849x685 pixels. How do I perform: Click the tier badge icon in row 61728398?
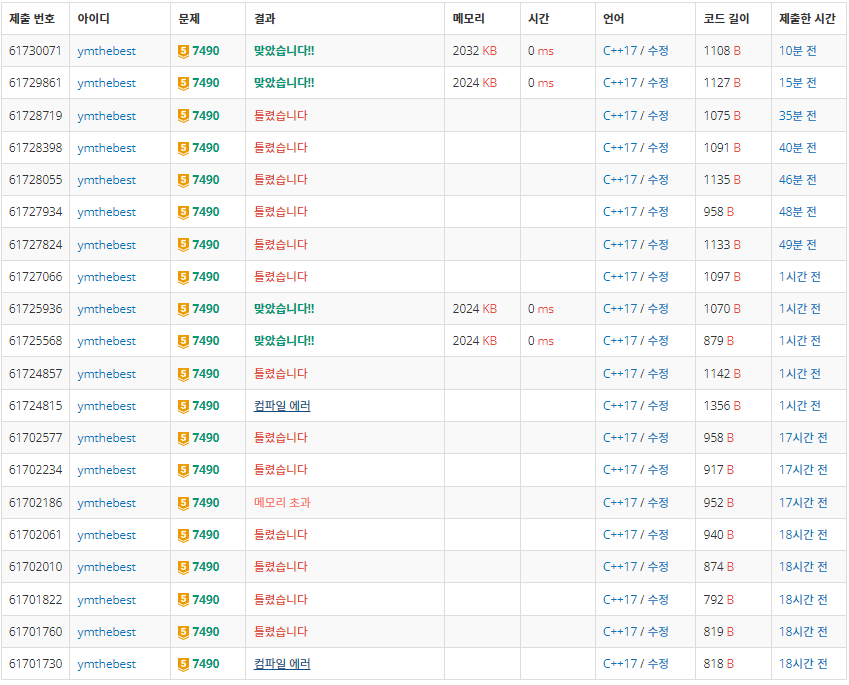click(x=183, y=148)
